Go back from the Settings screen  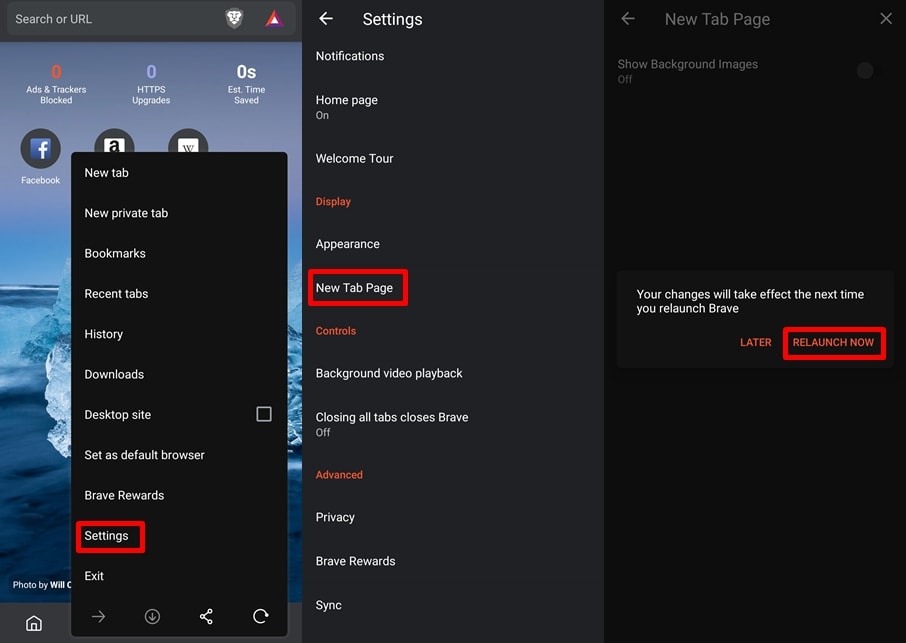pyautogui.click(x=326, y=19)
